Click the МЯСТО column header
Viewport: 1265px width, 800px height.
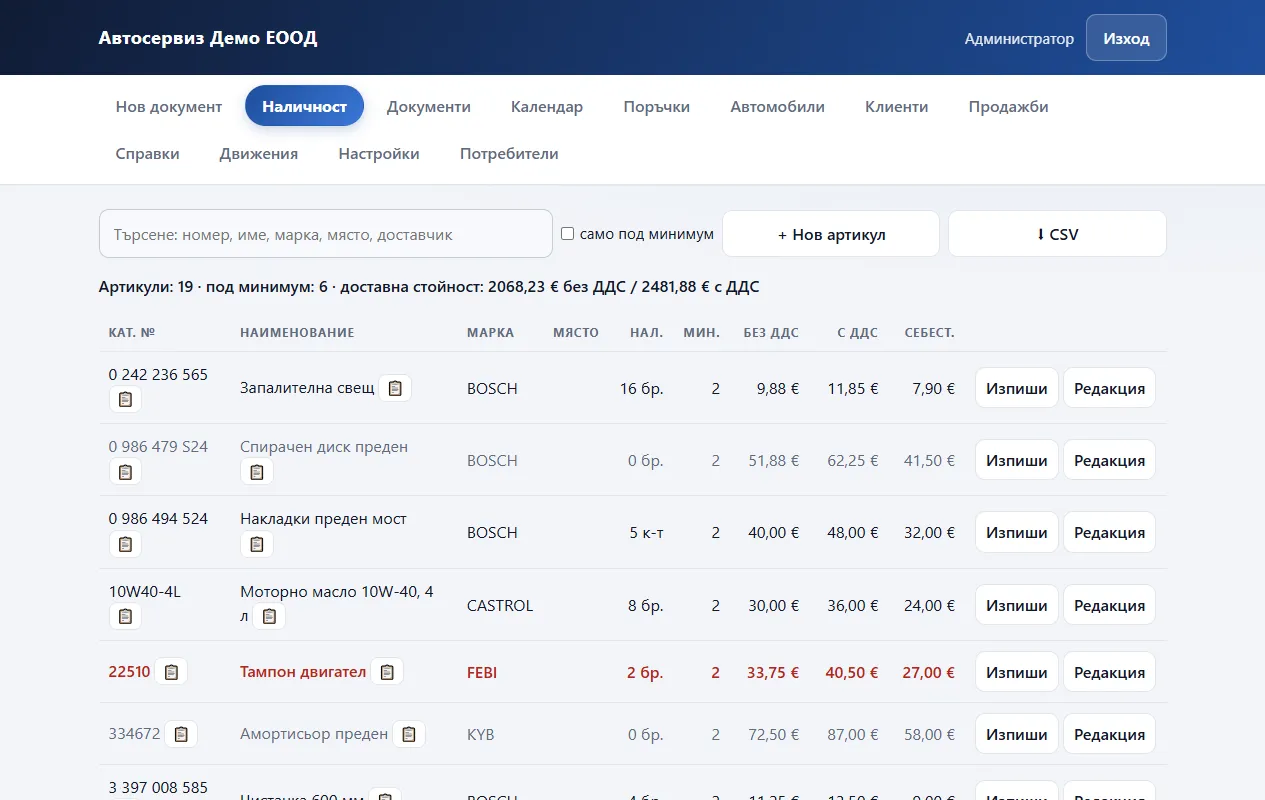tap(576, 332)
